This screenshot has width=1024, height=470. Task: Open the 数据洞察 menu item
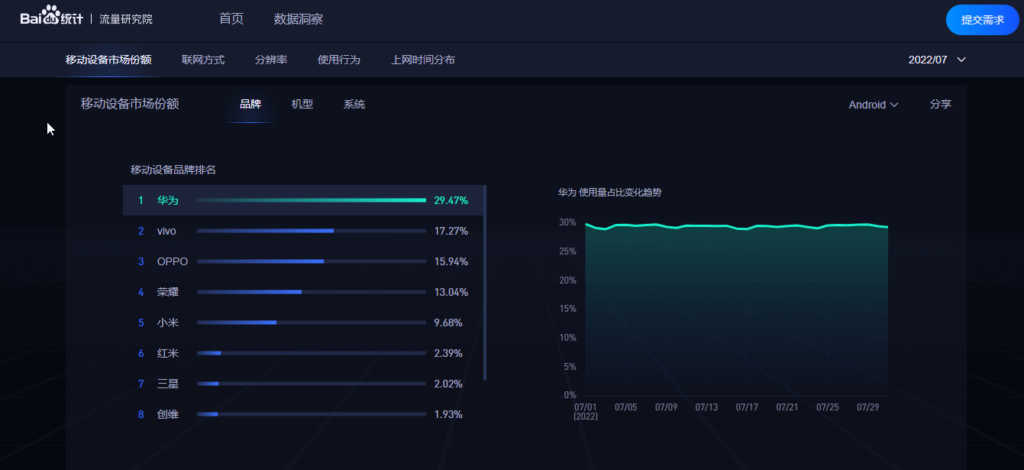coord(298,19)
